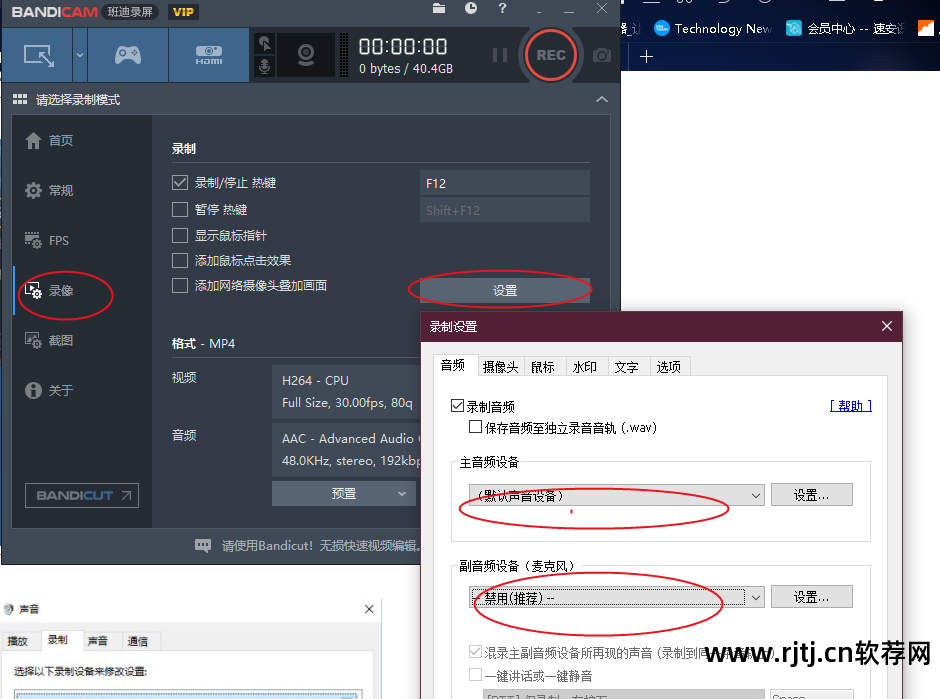Open new browser tab with plus

(x=646, y=57)
